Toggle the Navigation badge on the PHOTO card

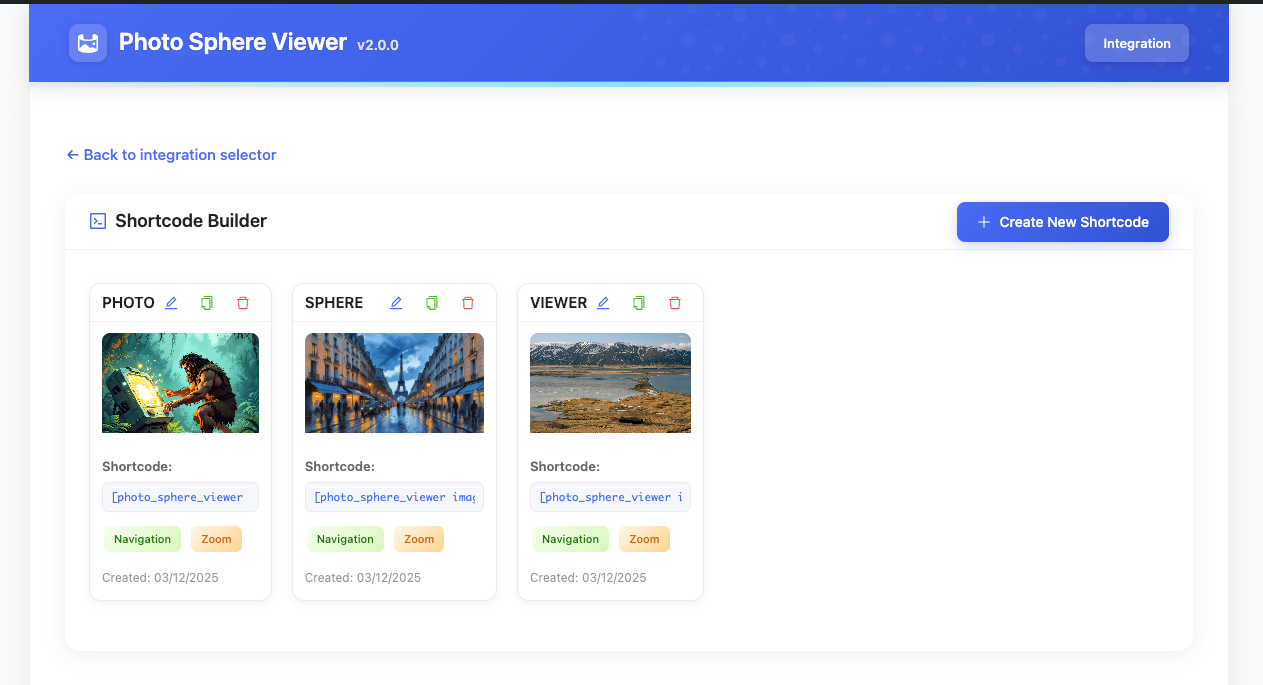142,539
